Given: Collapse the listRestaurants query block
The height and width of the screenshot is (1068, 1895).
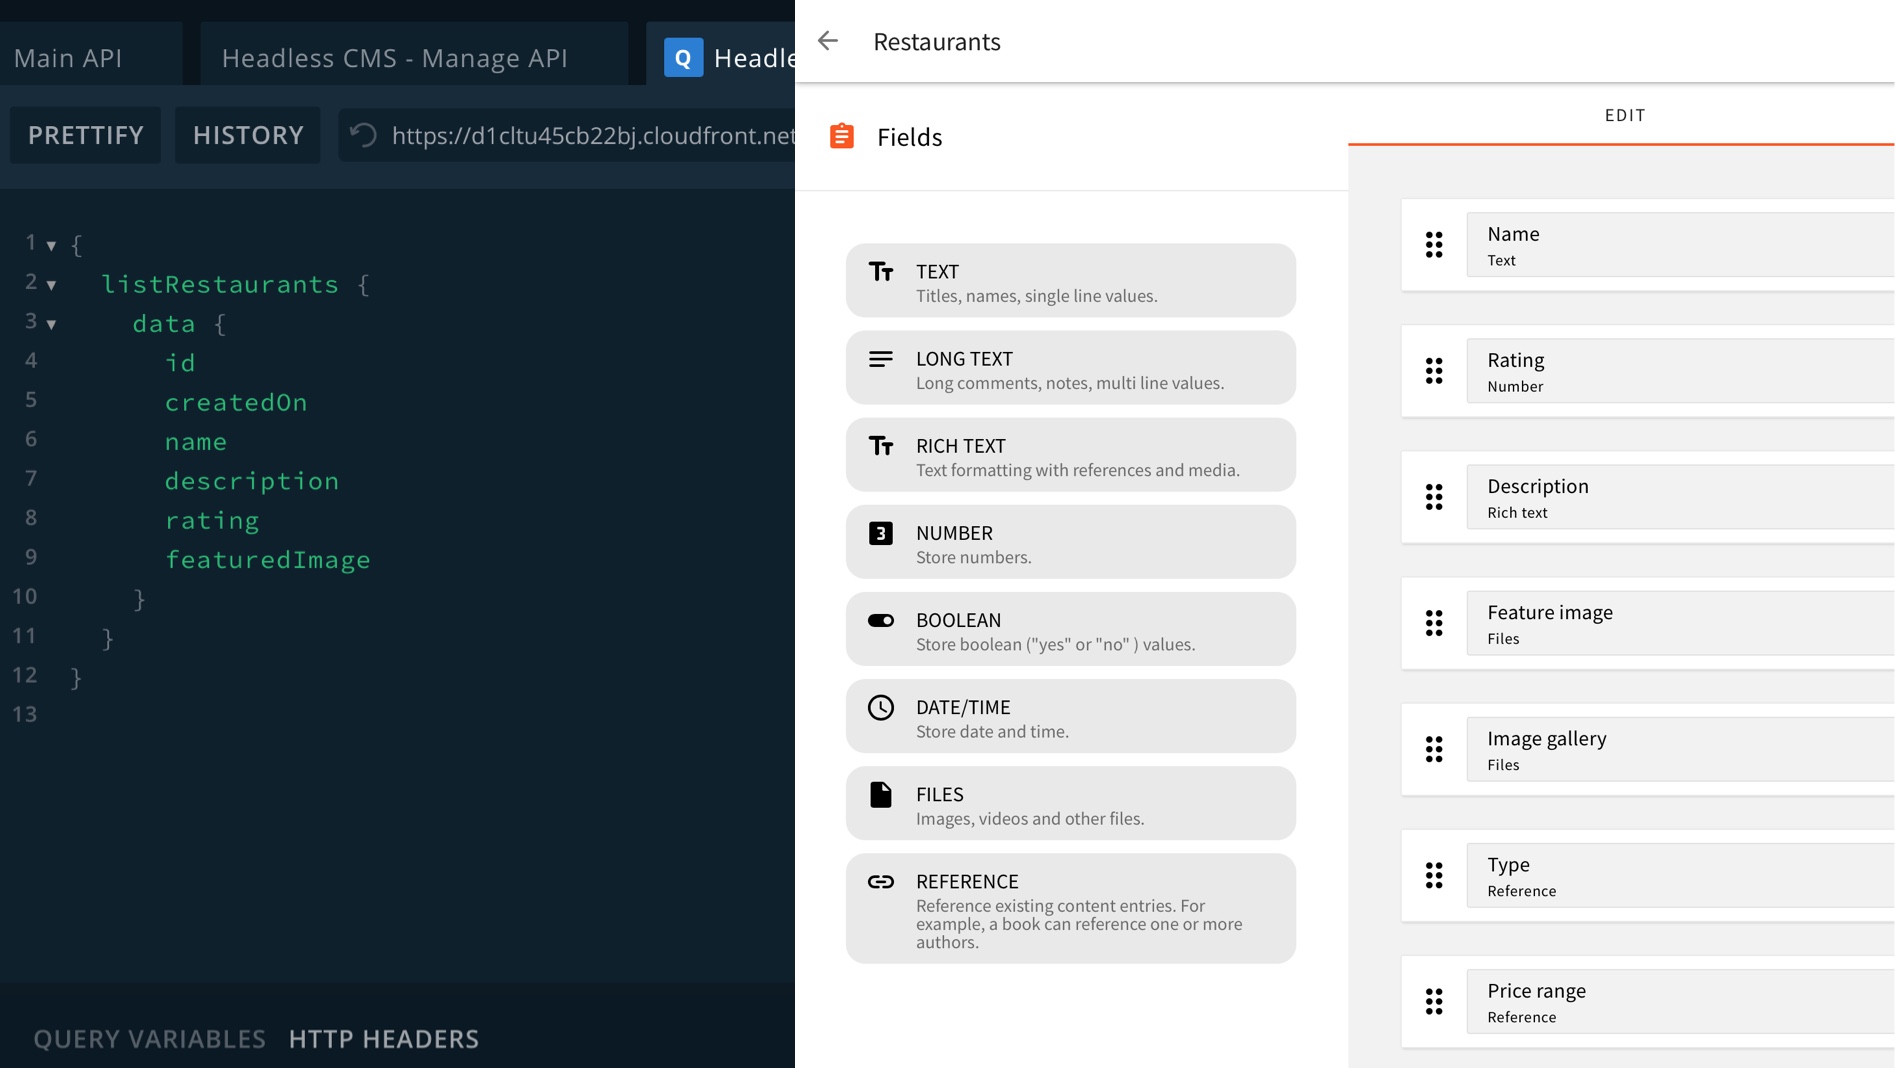Looking at the screenshot, I should point(51,284).
